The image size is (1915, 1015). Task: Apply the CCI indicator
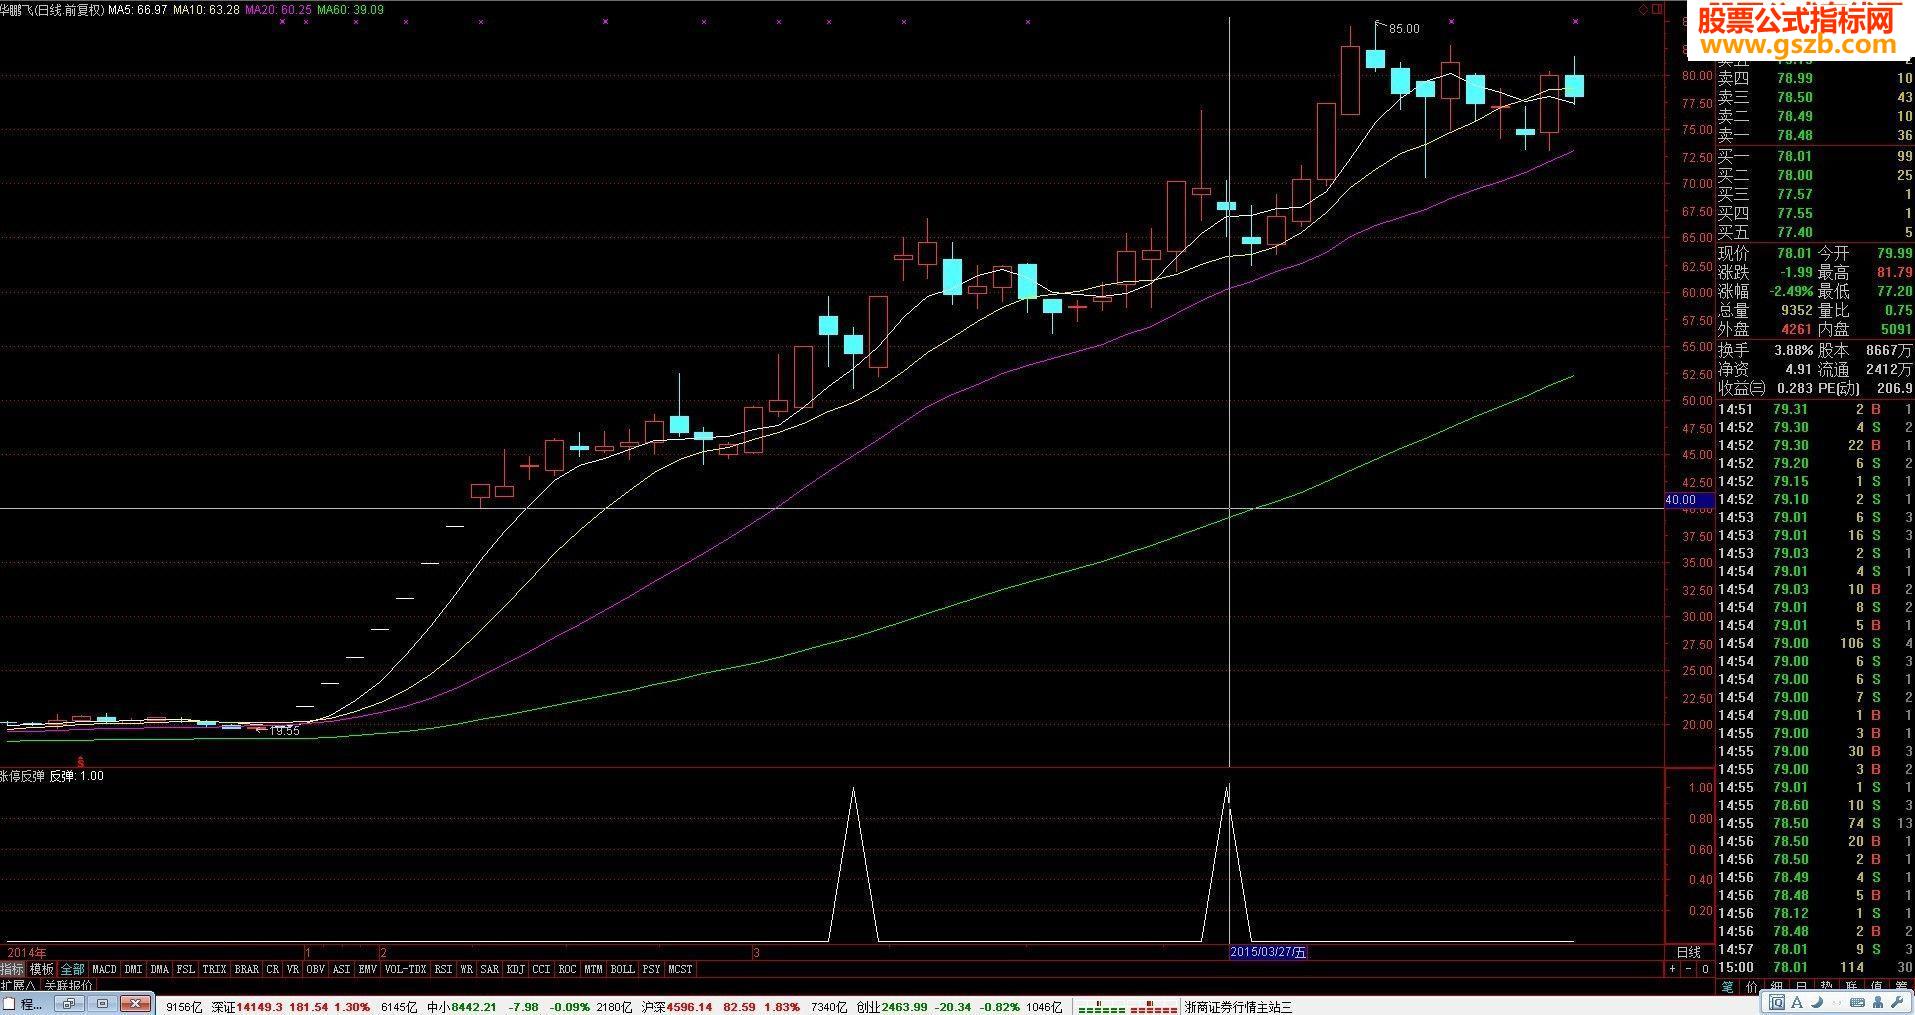tap(541, 969)
